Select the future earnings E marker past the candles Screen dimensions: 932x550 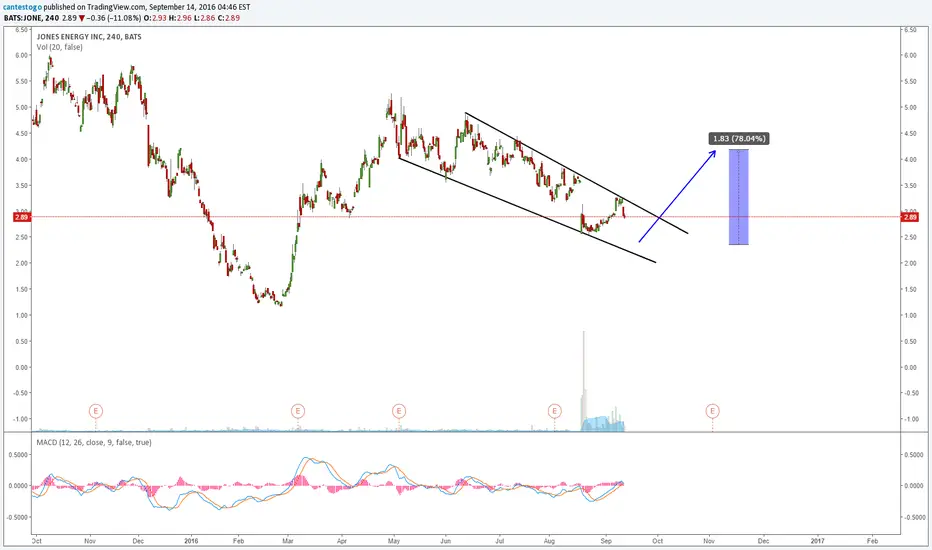point(712,411)
